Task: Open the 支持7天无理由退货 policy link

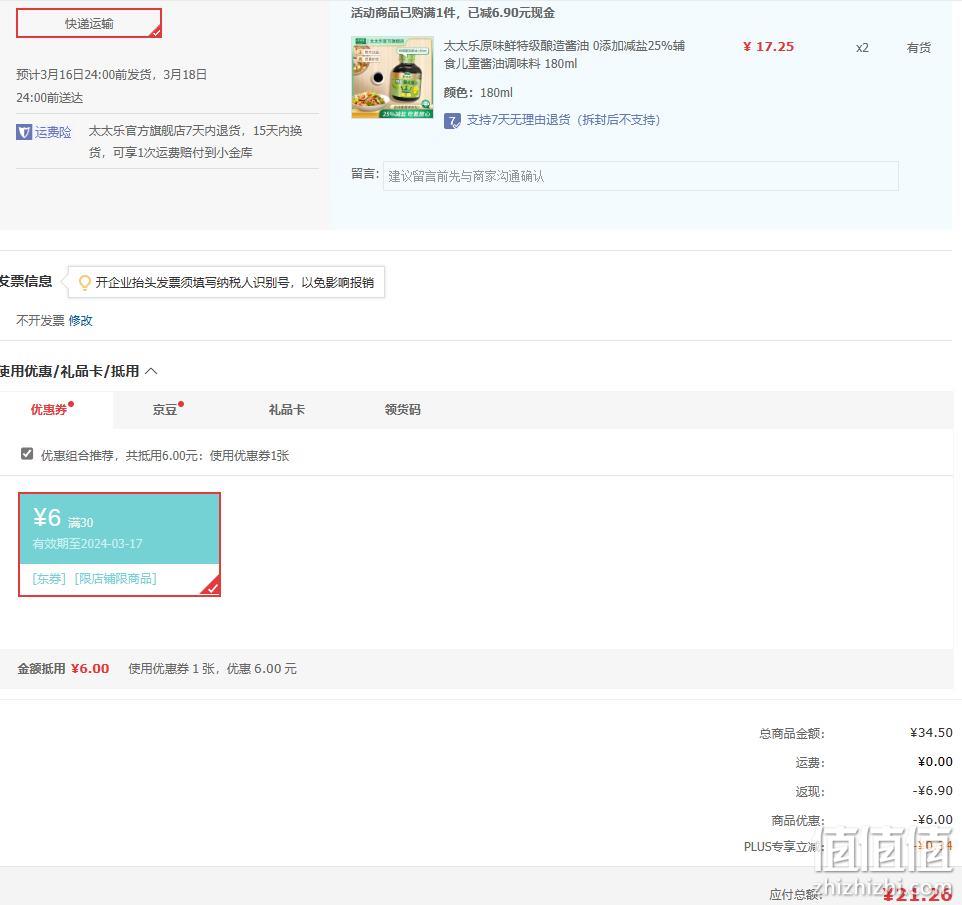Action: pos(563,120)
